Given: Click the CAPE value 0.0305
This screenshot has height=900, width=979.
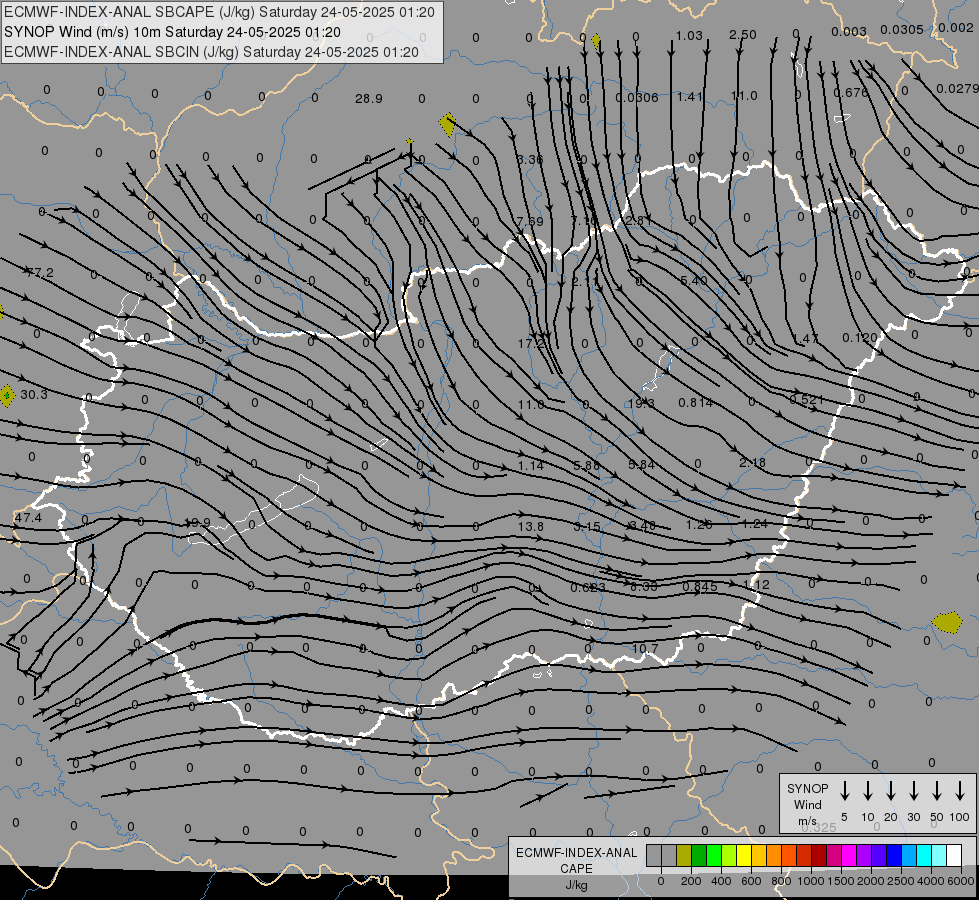Looking at the screenshot, I should coord(902,29).
